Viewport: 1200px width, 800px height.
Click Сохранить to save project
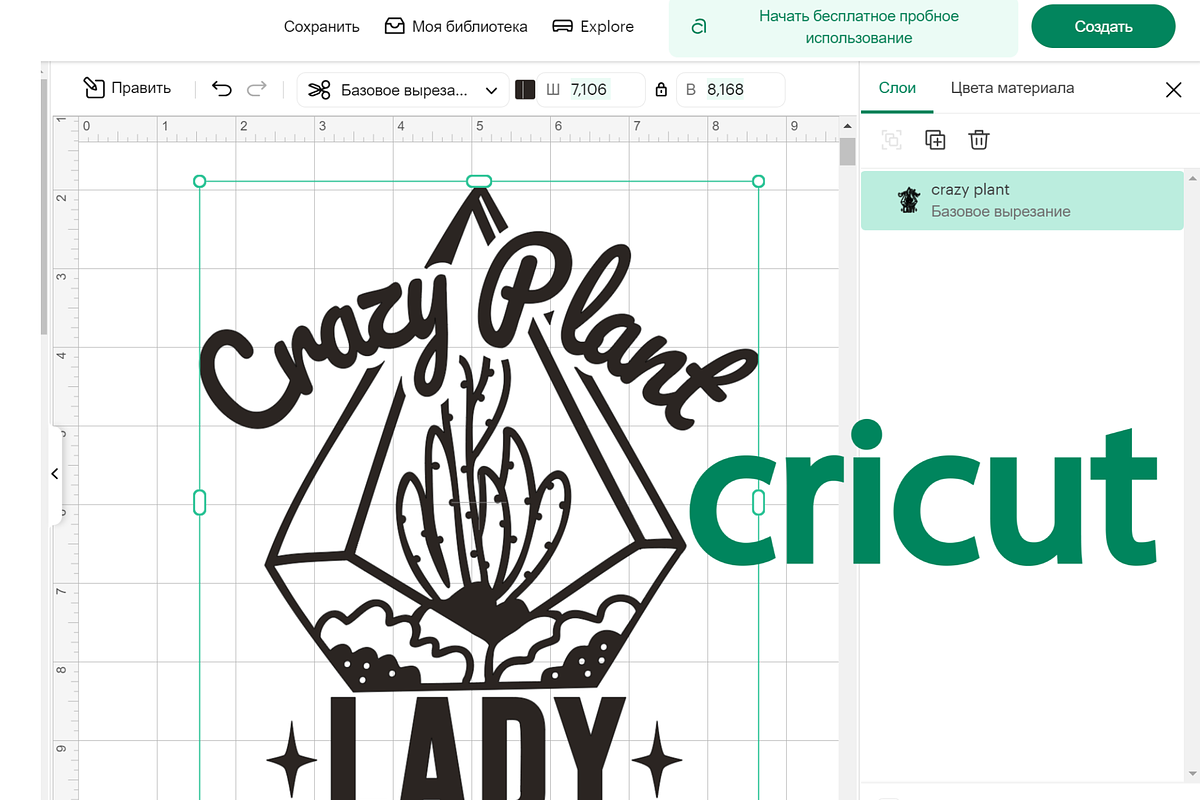[321, 27]
